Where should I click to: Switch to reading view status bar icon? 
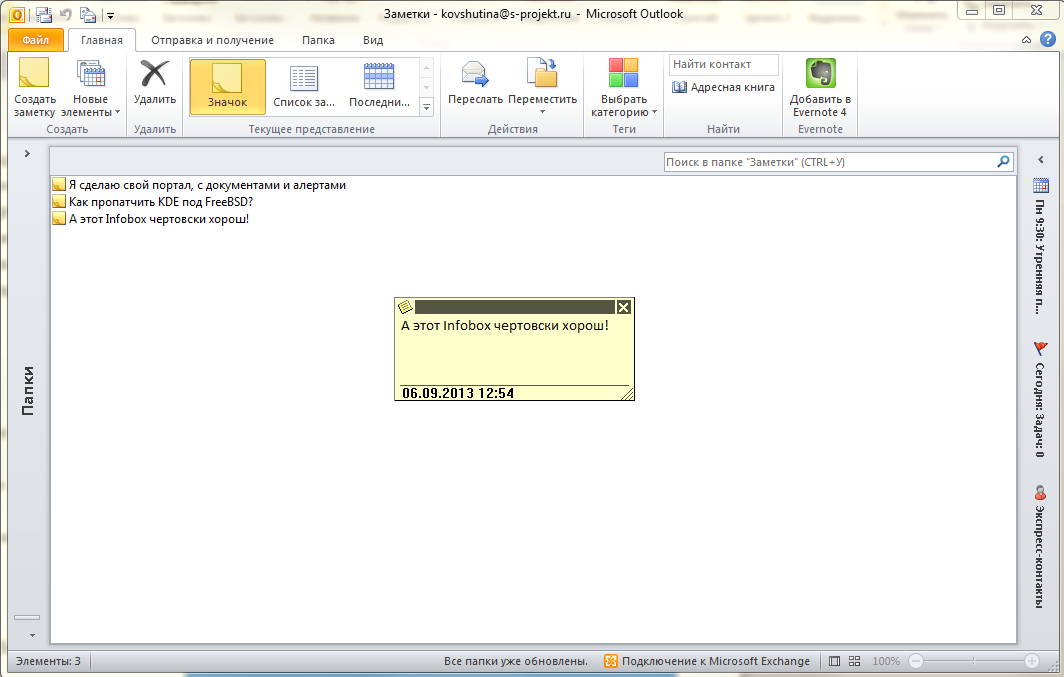(x=854, y=661)
